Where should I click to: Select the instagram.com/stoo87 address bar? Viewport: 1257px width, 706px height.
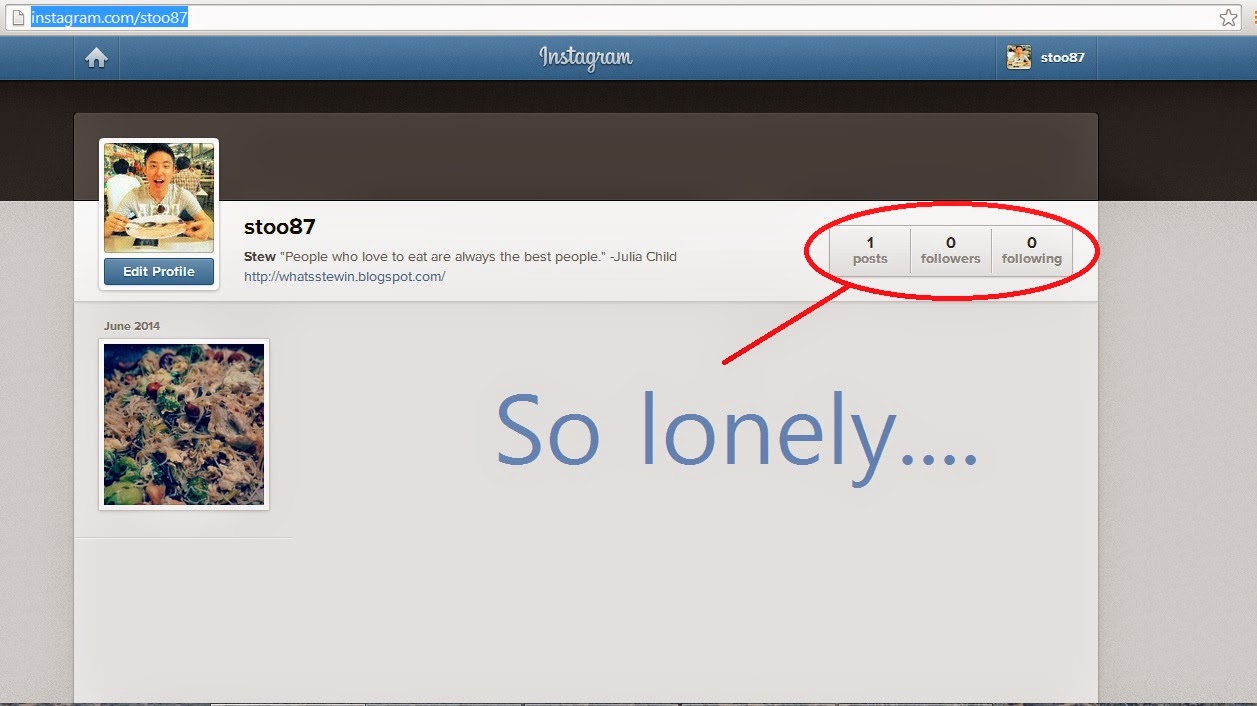[x=620, y=18]
